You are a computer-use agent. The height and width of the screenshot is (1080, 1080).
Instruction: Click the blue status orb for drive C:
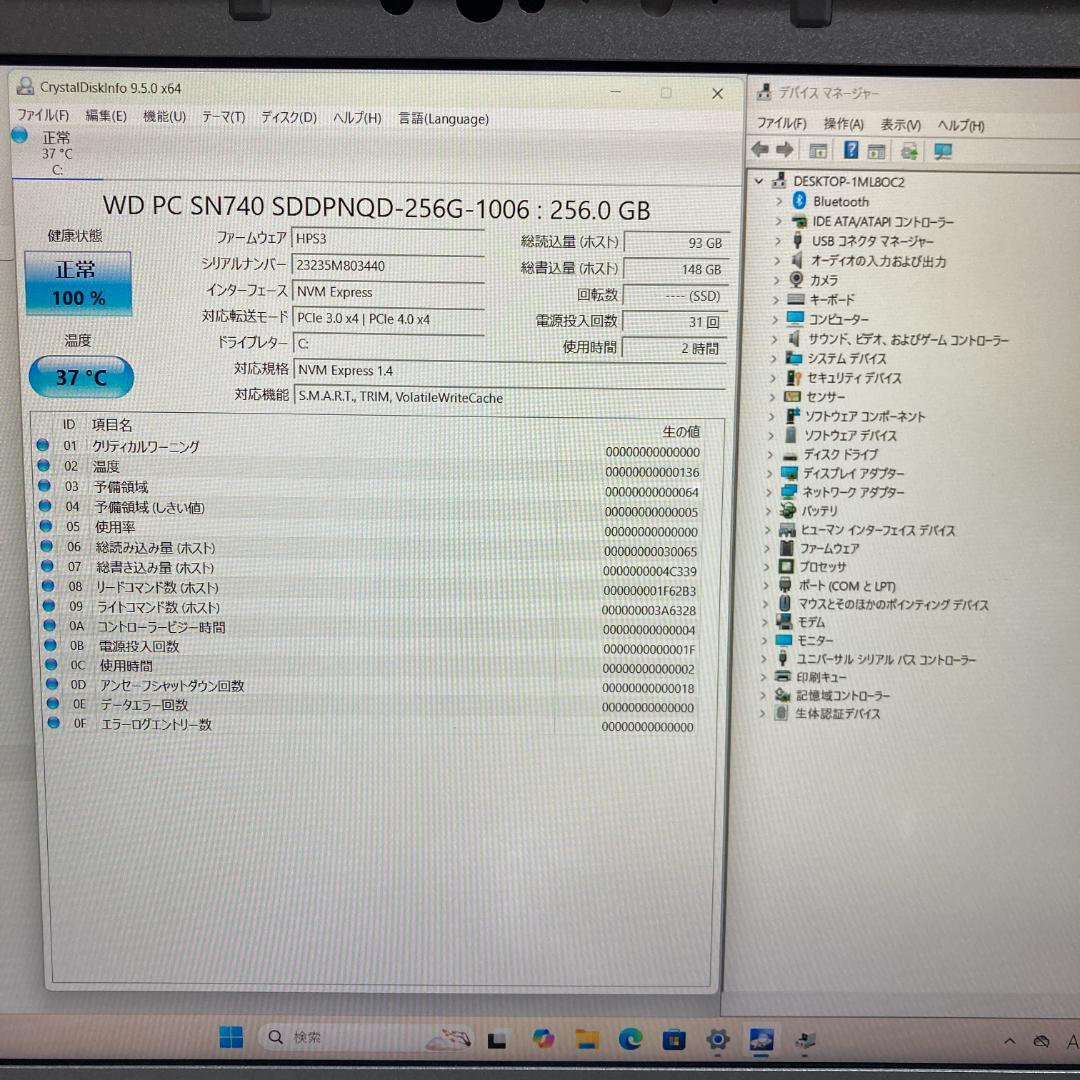tap(20, 136)
